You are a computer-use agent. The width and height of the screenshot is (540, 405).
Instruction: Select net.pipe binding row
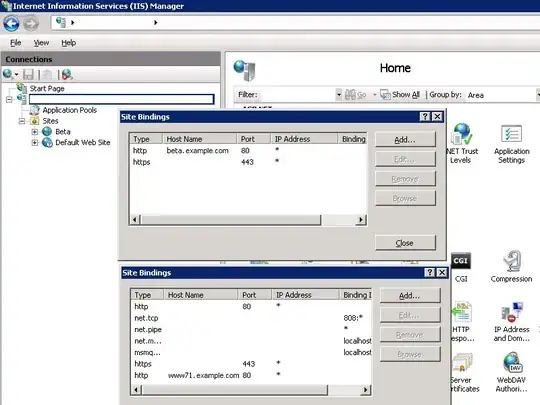[251, 329]
